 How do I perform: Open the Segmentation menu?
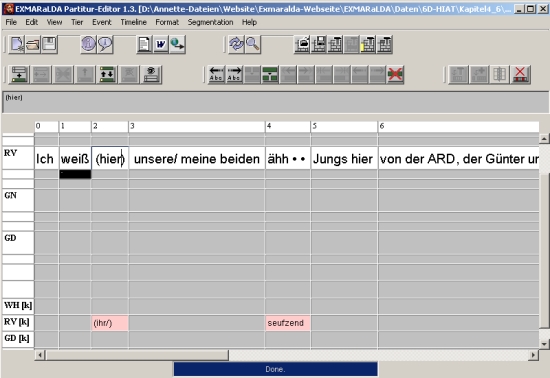point(210,22)
